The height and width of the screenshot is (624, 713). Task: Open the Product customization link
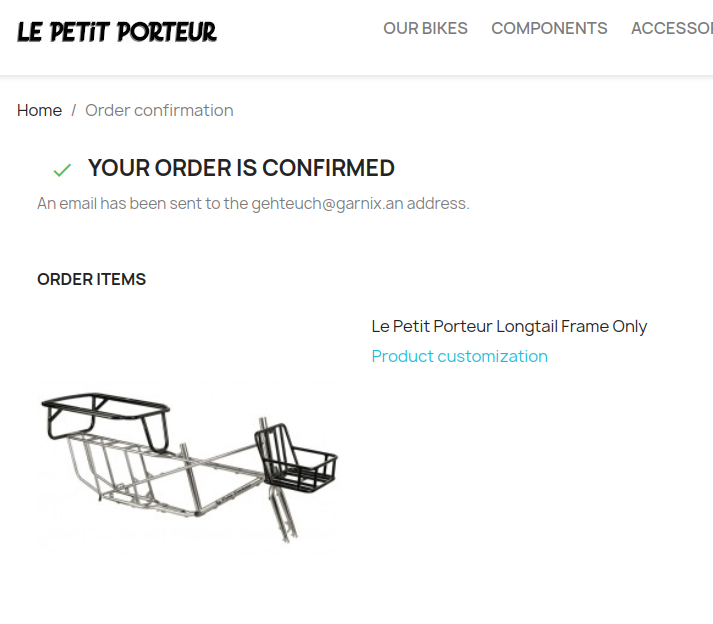pos(459,356)
